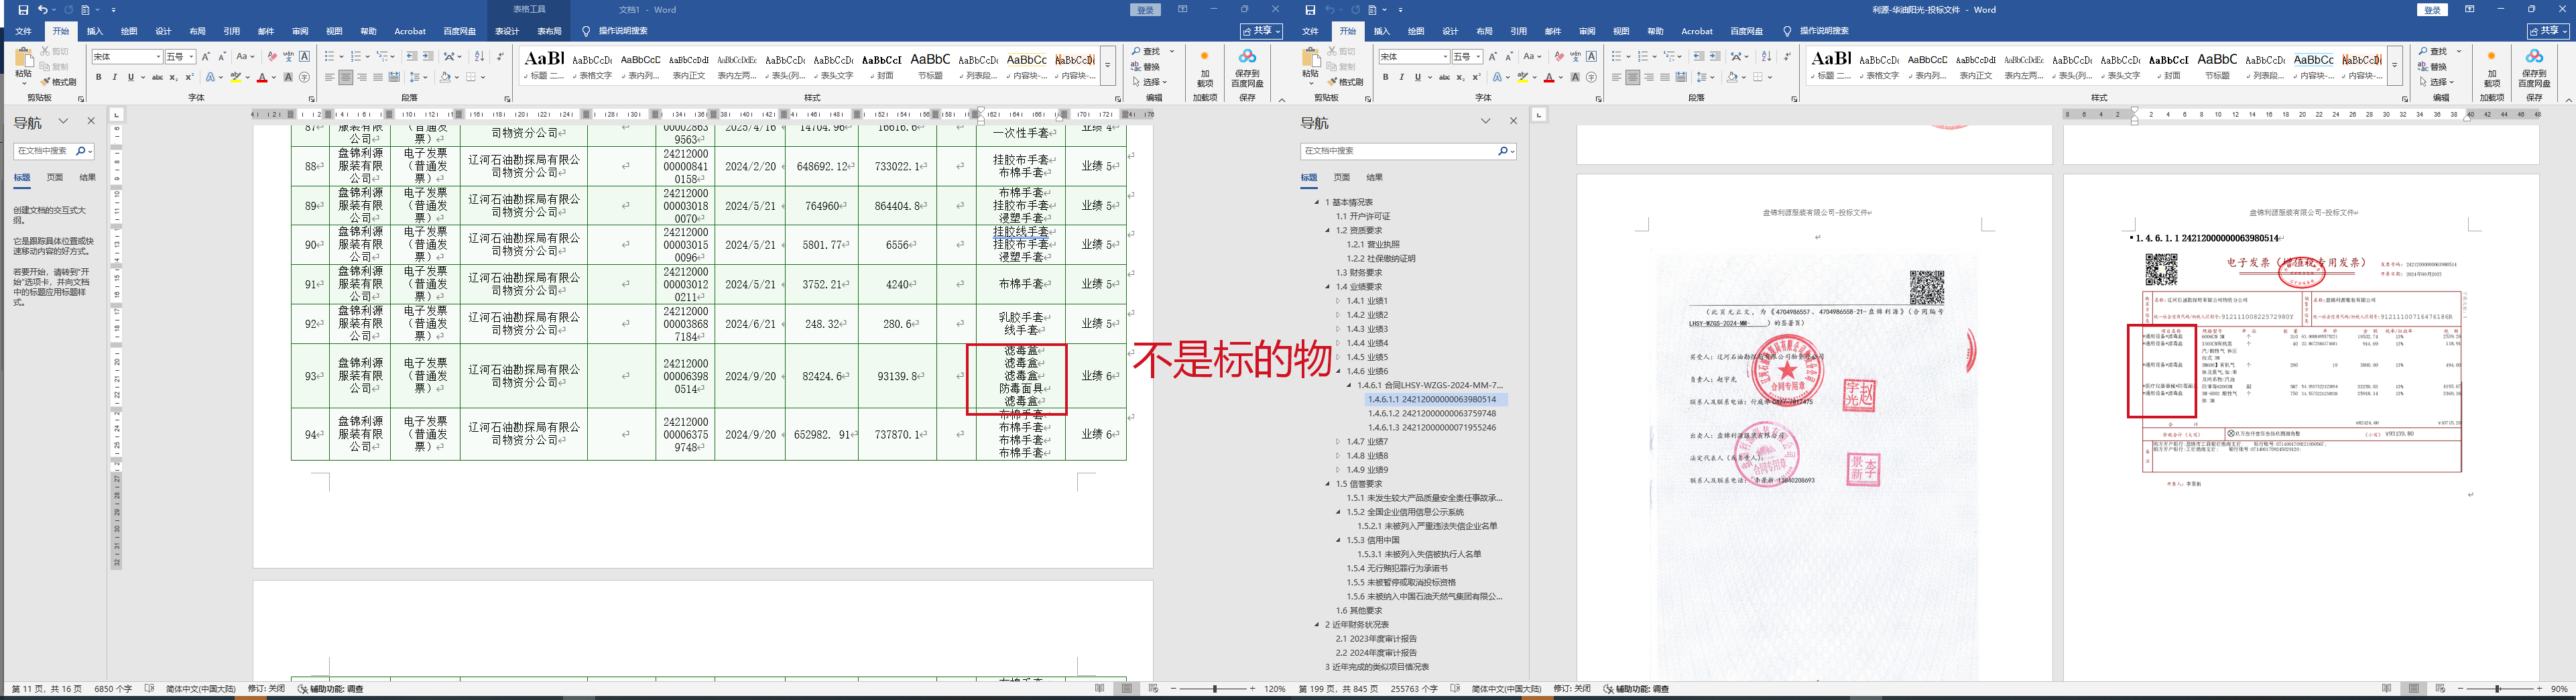Go to heading 1.3 财务要求 in navigation
This screenshot has height=700, width=2576.
pyautogui.click(x=1359, y=273)
